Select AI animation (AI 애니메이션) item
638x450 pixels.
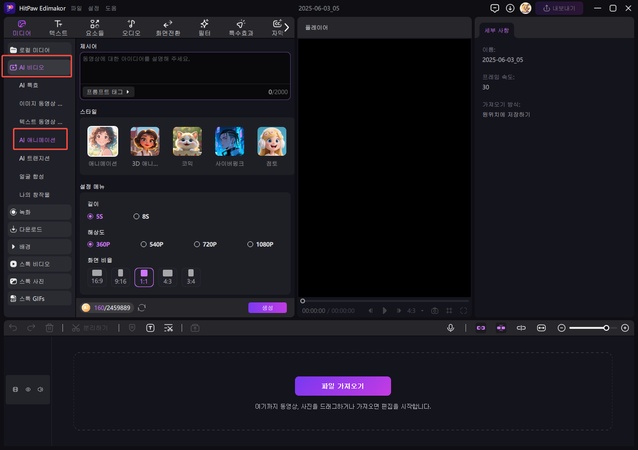(x=37, y=140)
